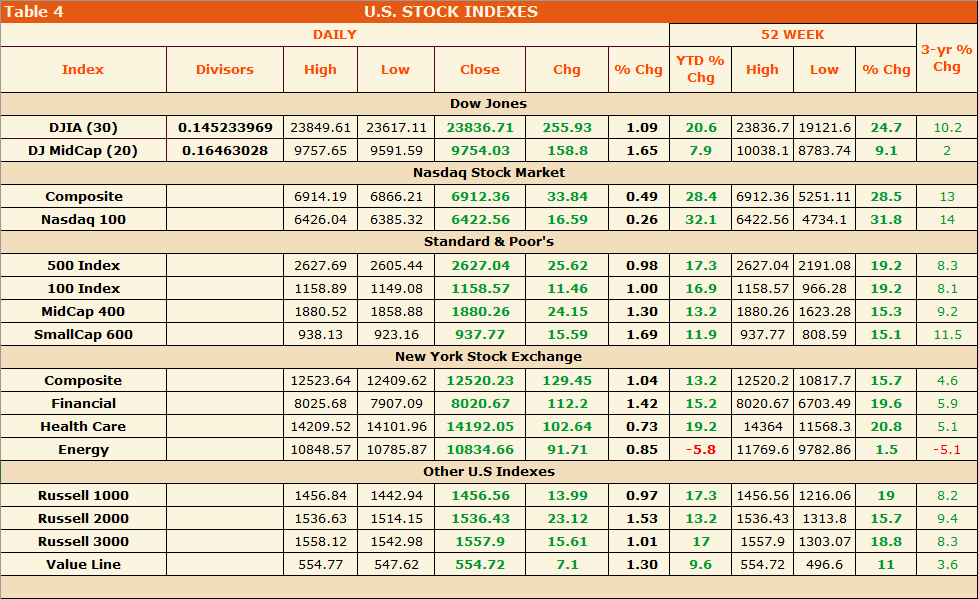Select the '3-yr % Chg' column header
Screen dimensions: 978x599
[947, 58]
